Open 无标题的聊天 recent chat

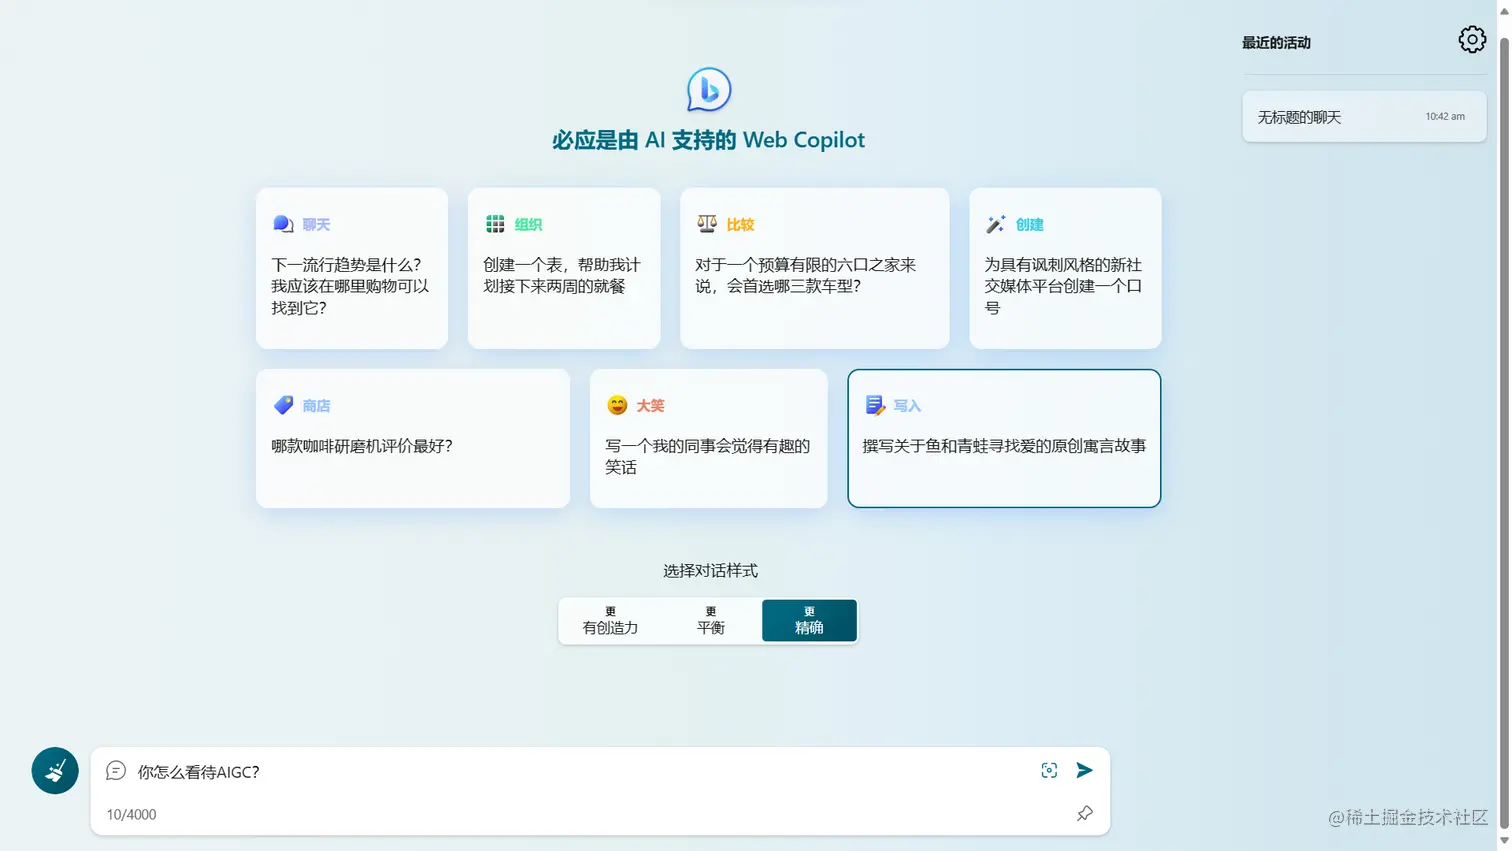point(1364,117)
